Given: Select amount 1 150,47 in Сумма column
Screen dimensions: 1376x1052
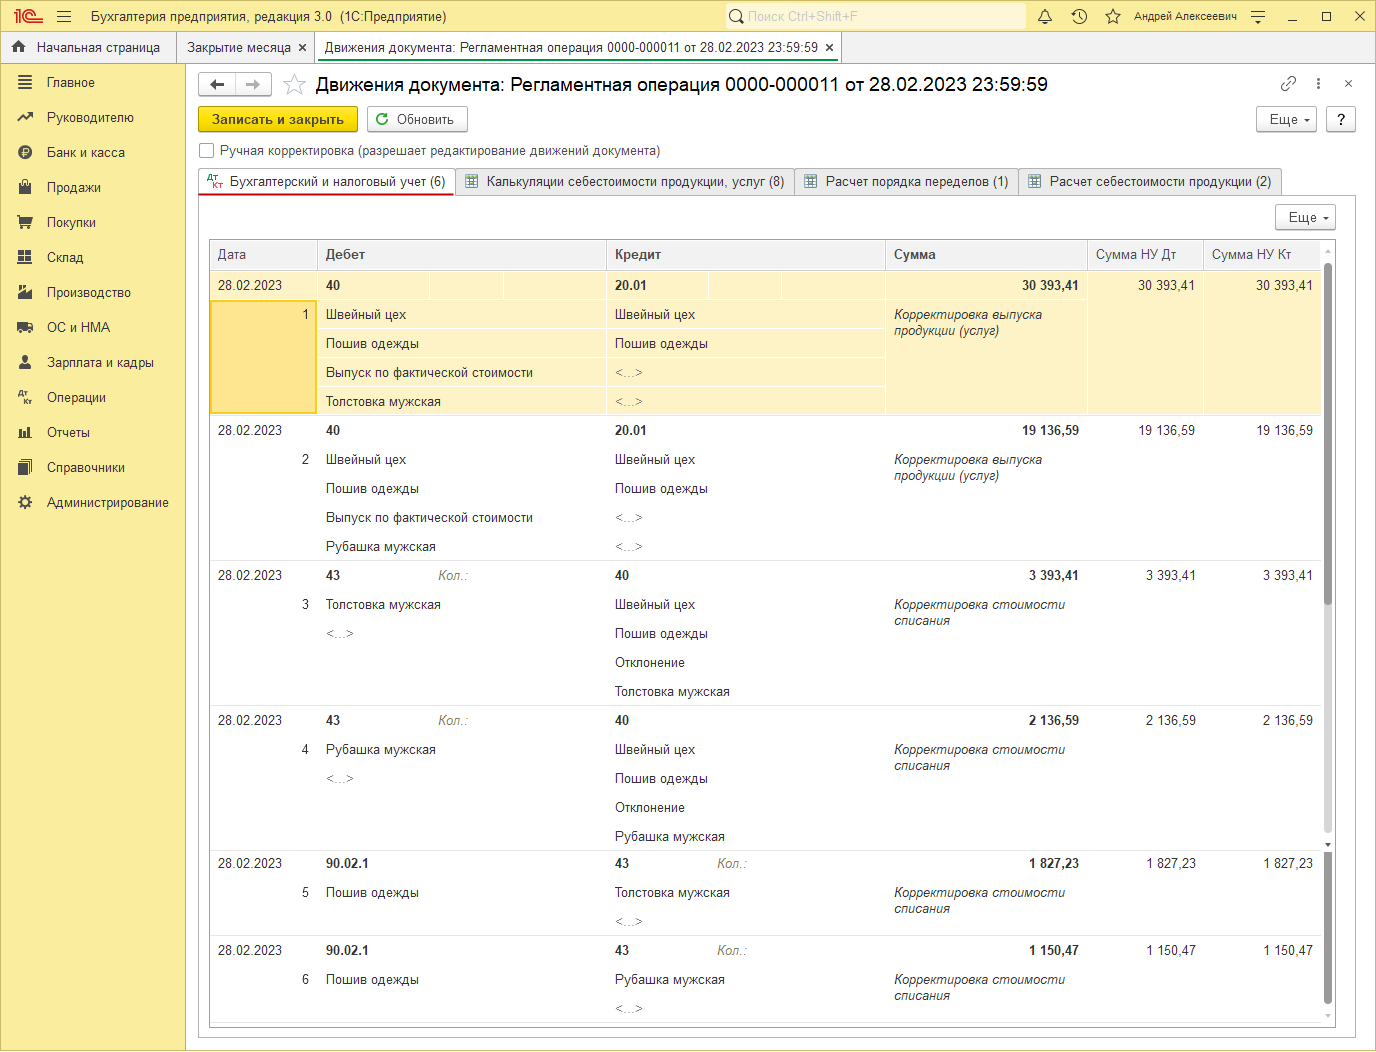Looking at the screenshot, I should pos(1054,951).
